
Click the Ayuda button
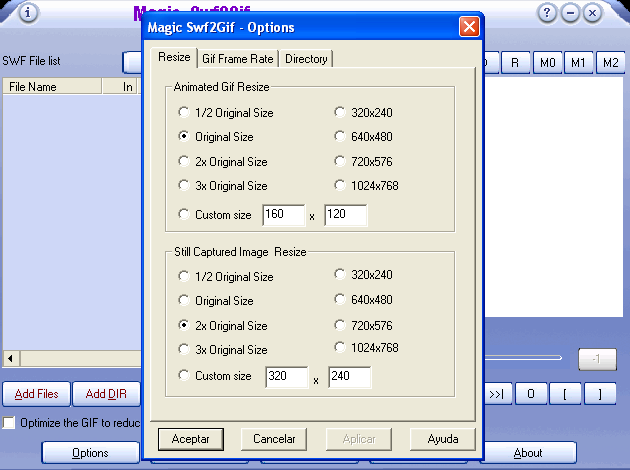point(443,439)
